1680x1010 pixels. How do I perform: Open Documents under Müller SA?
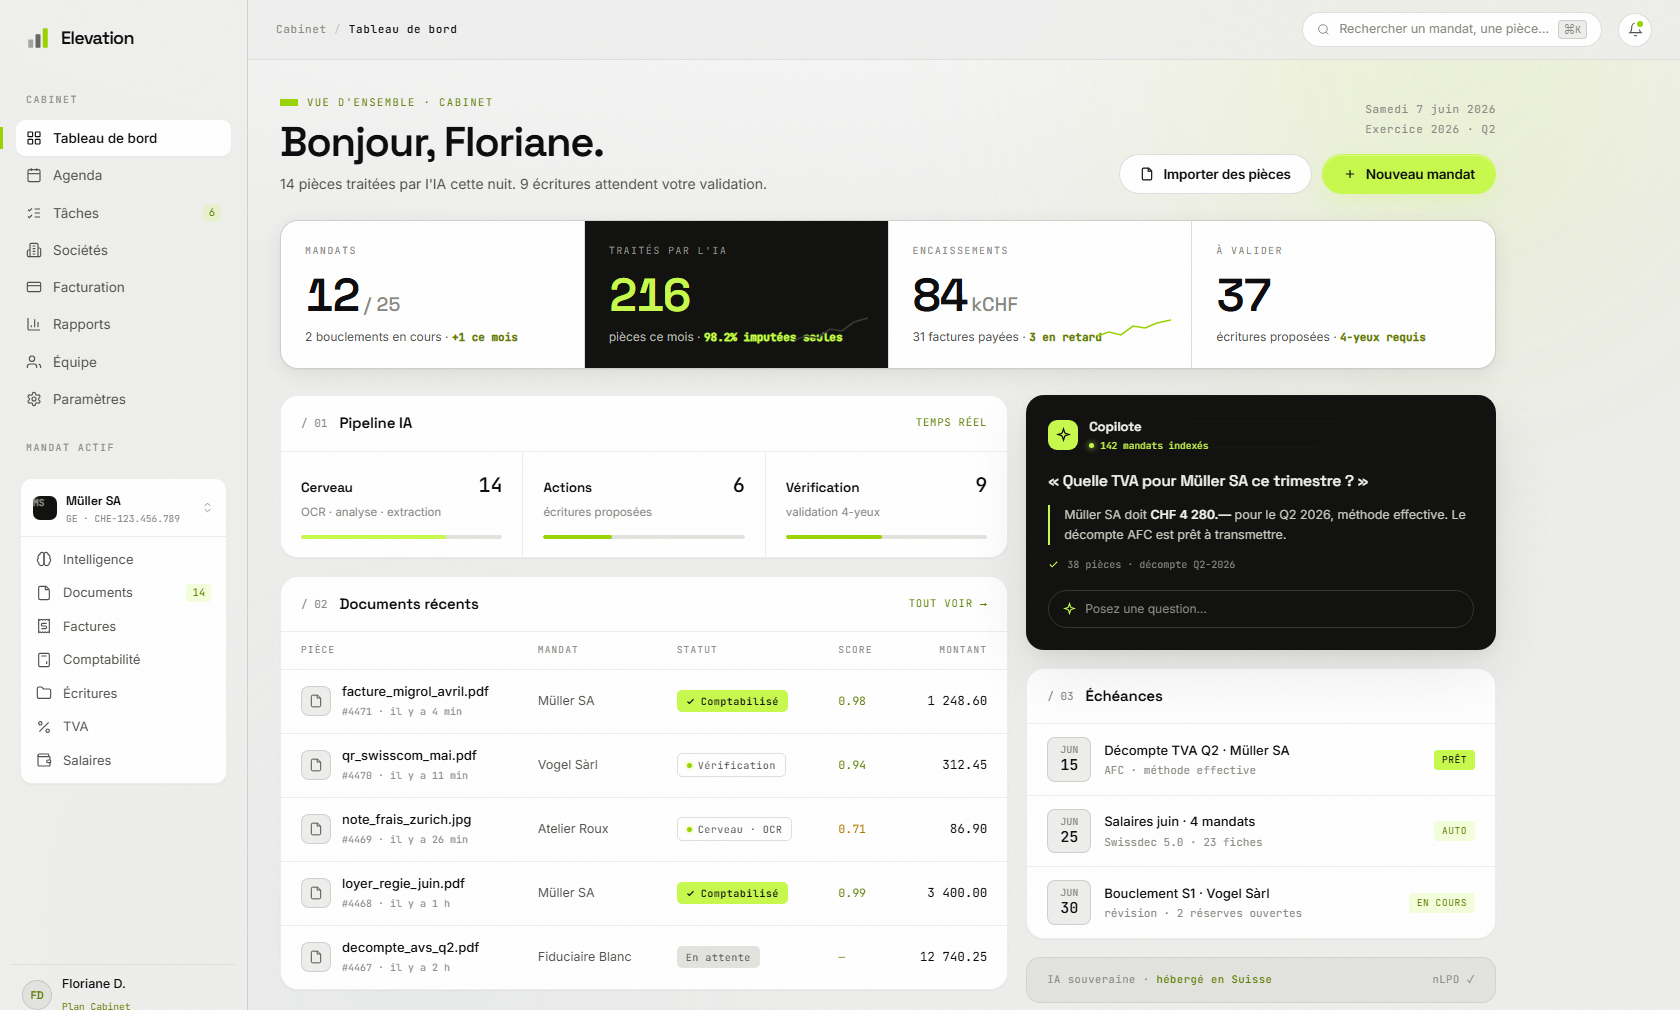[123, 593]
